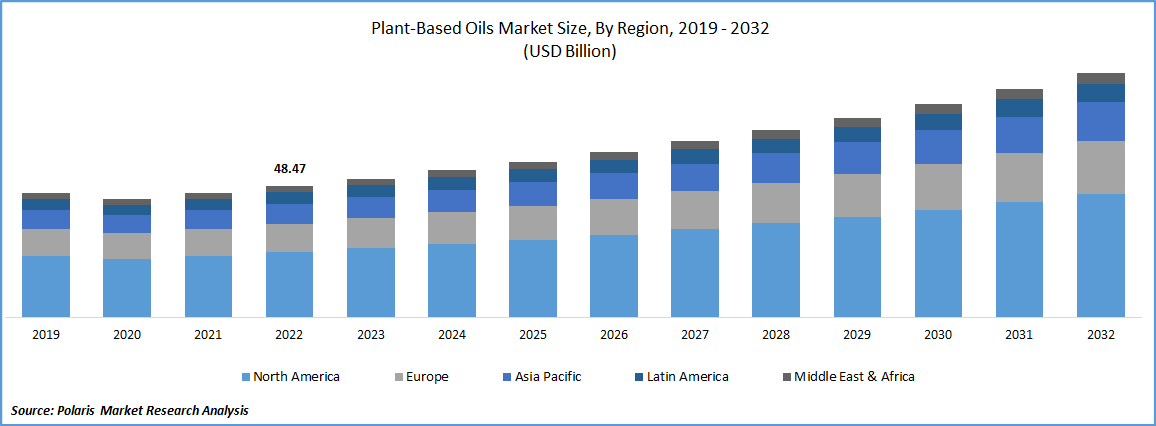Select the Asia Pacific segment of 2025 bar
Image resolution: width=1156 pixels, height=426 pixels.
[x=533, y=194]
